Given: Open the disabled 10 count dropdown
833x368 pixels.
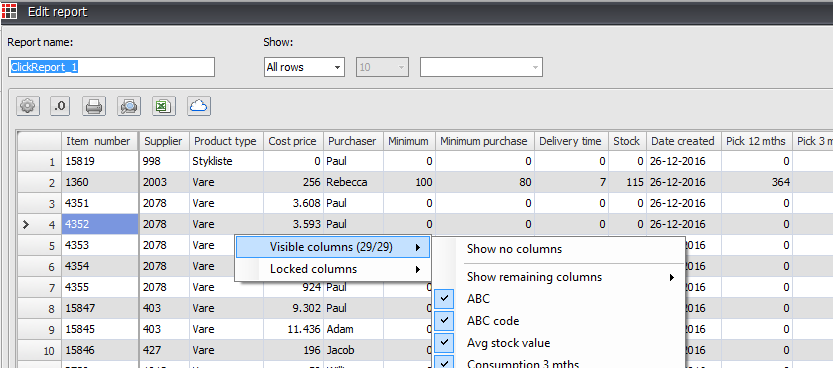Looking at the screenshot, I should click(x=382, y=67).
